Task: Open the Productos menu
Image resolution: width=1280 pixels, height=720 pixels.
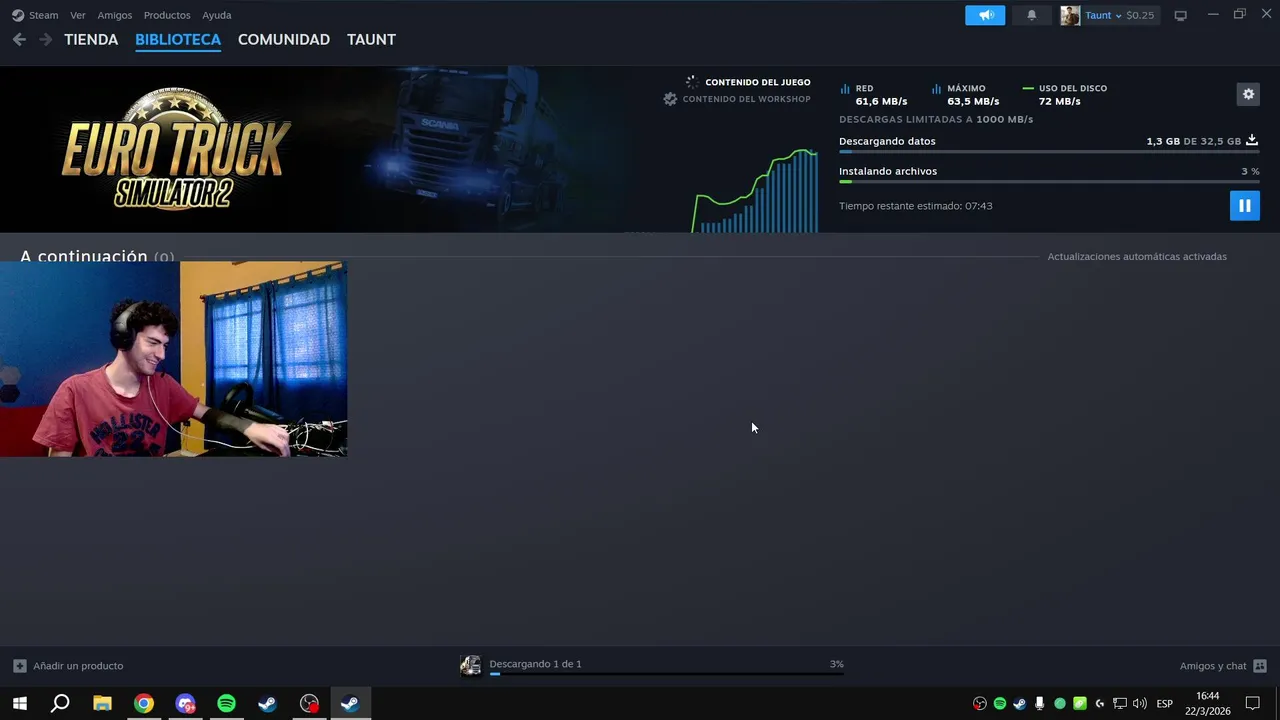Action: pyautogui.click(x=167, y=15)
